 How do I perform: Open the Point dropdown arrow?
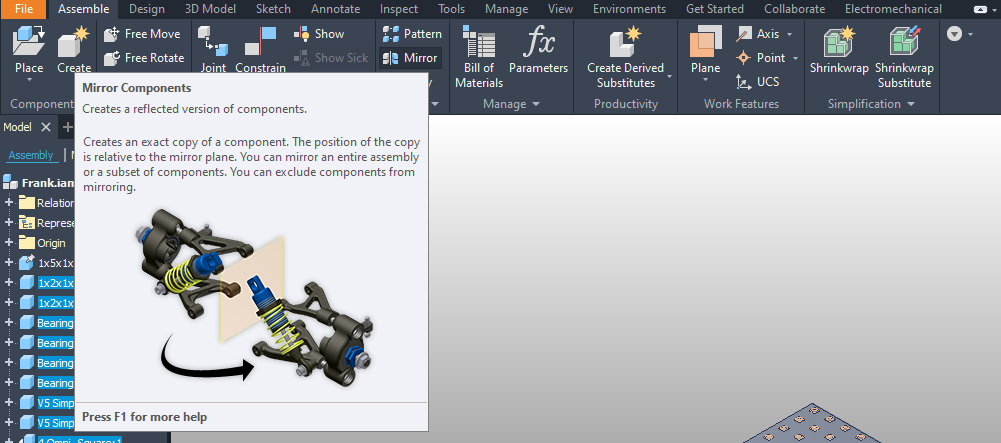pos(795,58)
